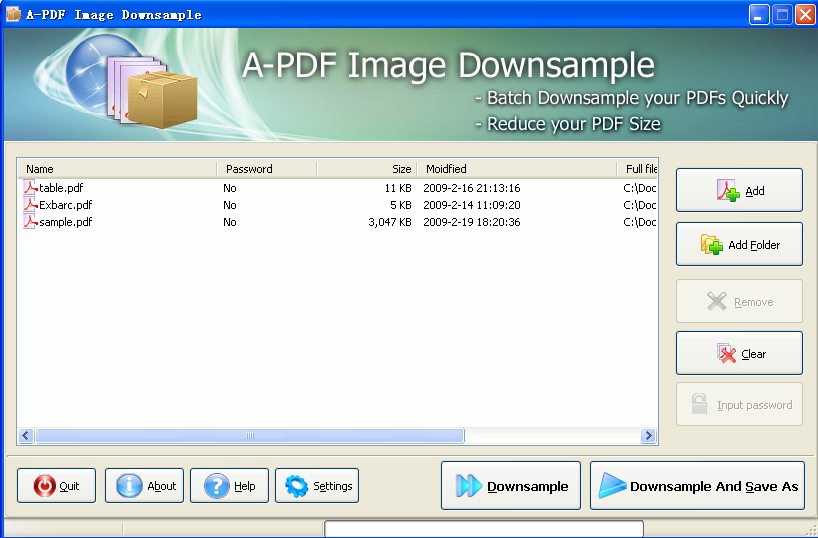Click the red Quit power icon
The image size is (818, 538).
click(x=44, y=486)
